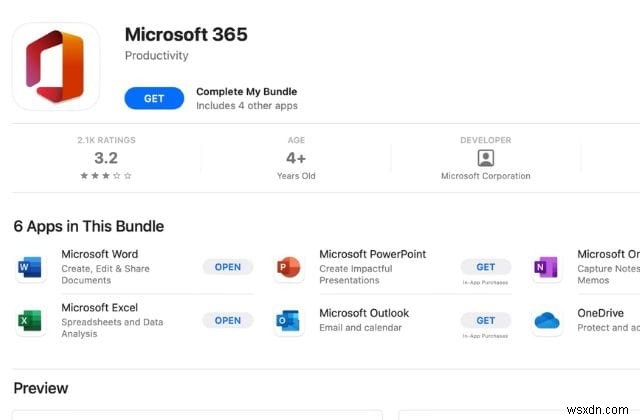Select the Microsoft Excel icon

click(x=30, y=320)
